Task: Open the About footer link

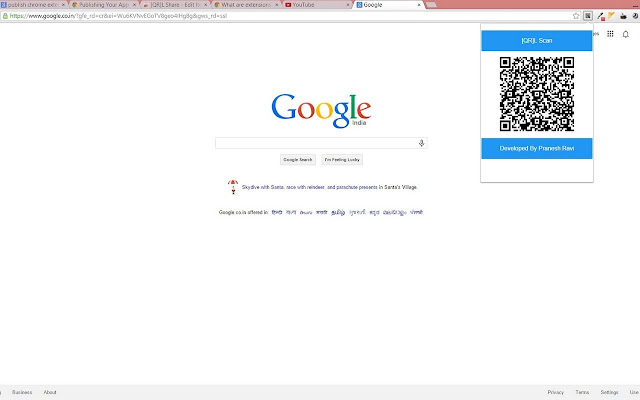Action: [x=50, y=392]
